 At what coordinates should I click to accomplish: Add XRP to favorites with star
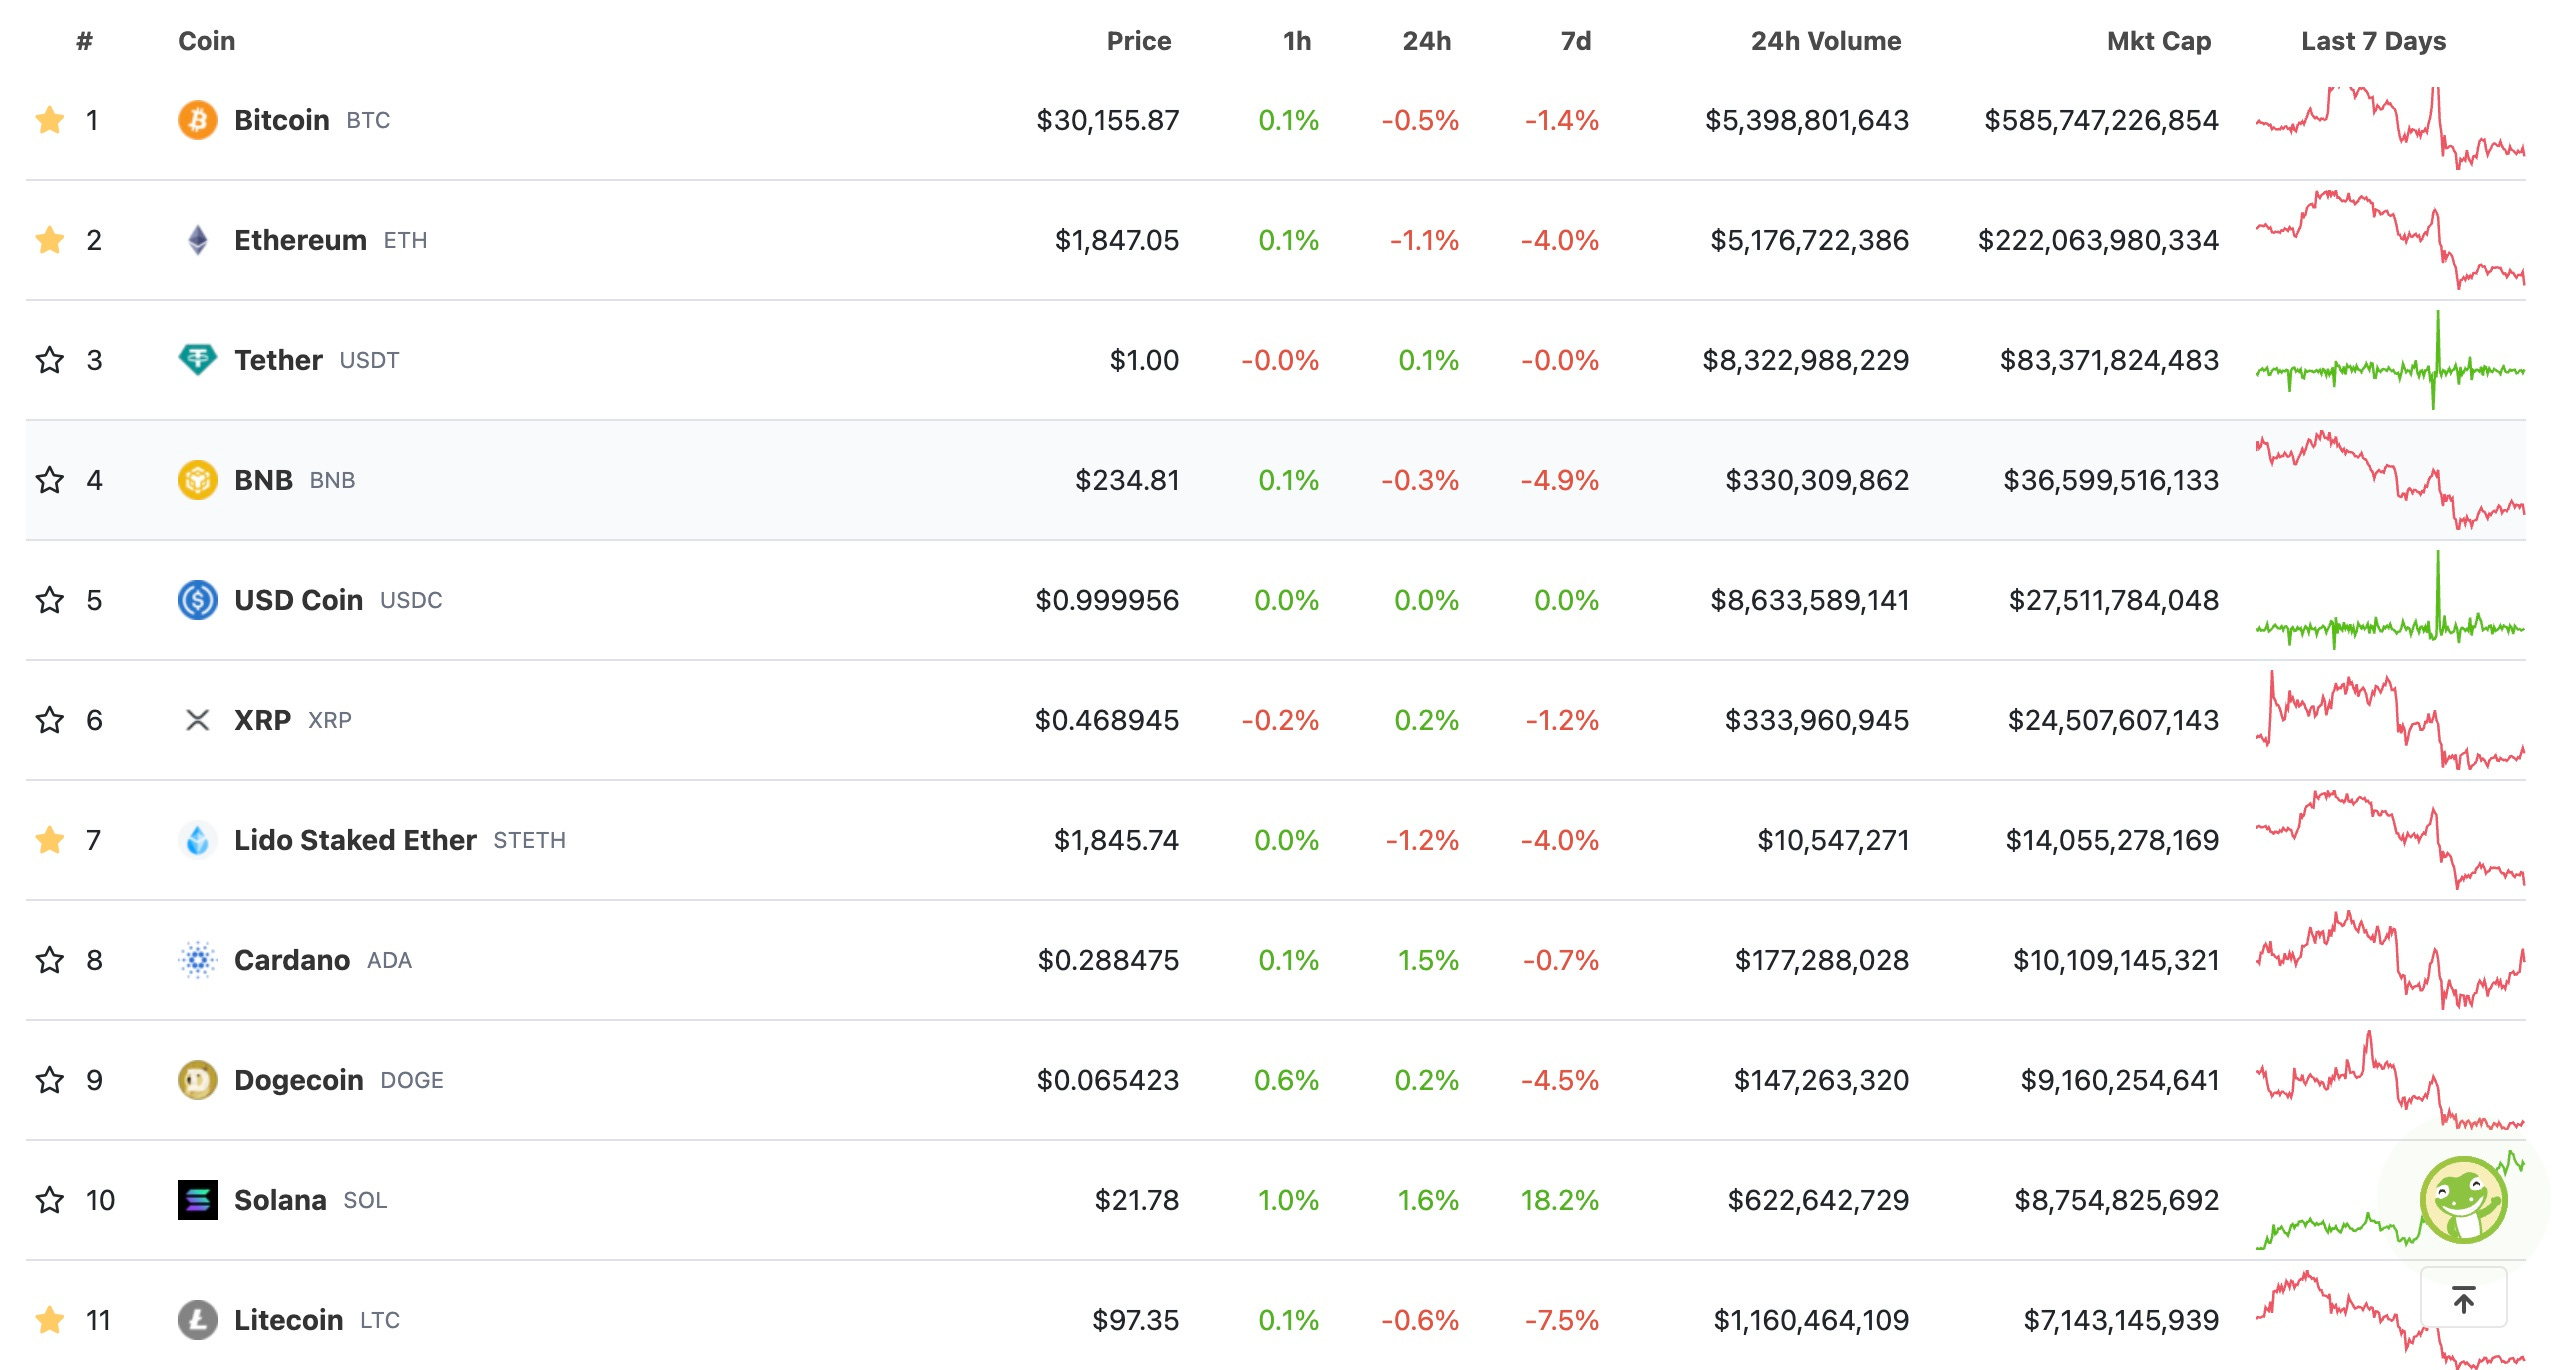[50, 720]
